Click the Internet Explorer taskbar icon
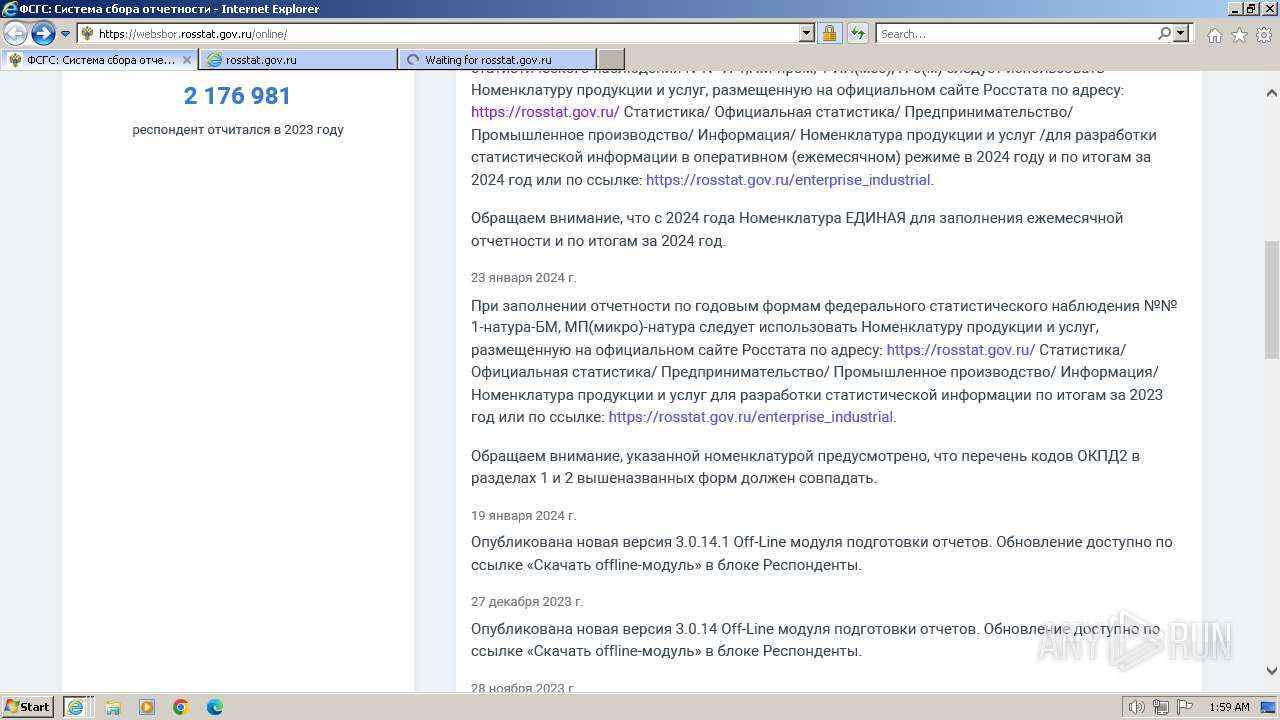The width and height of the screenshot is (1280, 720). pyautogui.click(x=76, y=707)
